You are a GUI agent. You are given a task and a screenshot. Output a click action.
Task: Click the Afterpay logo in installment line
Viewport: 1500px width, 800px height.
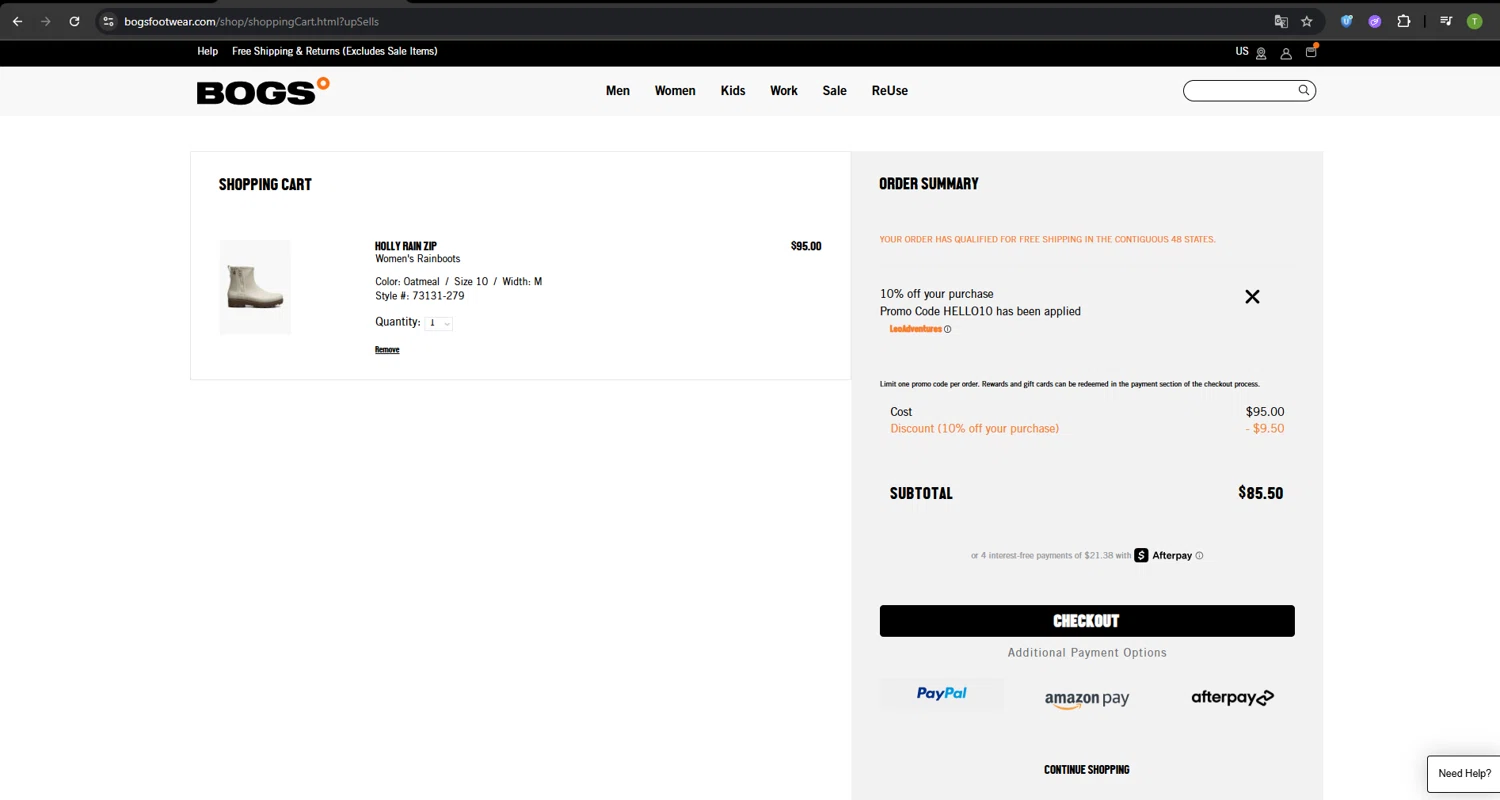point(1163,555)
